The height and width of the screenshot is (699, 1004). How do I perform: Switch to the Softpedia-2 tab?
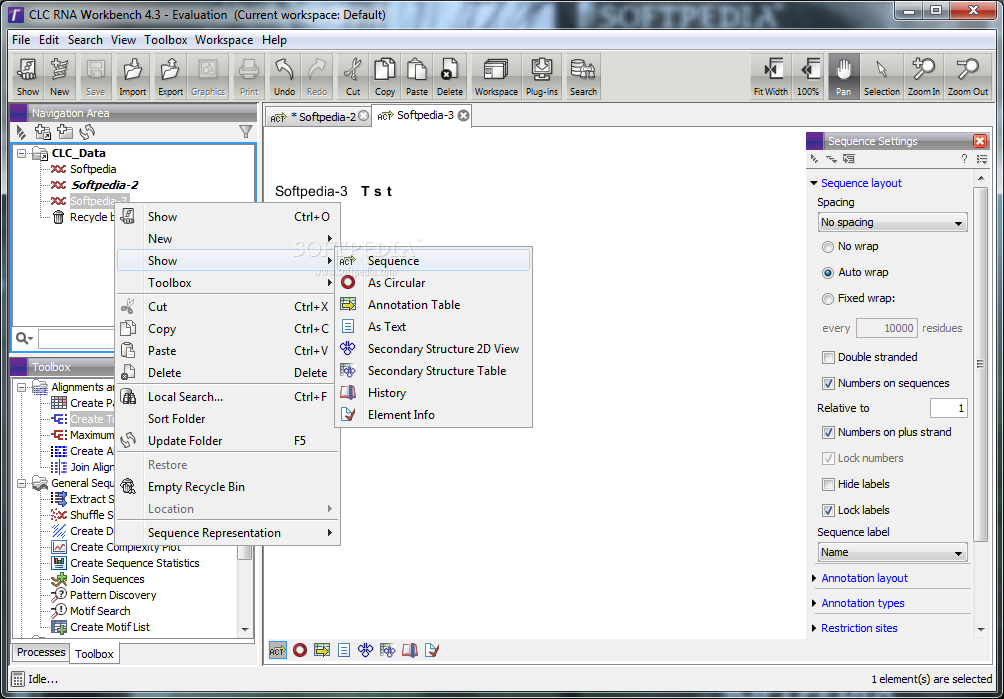point(318,116)
